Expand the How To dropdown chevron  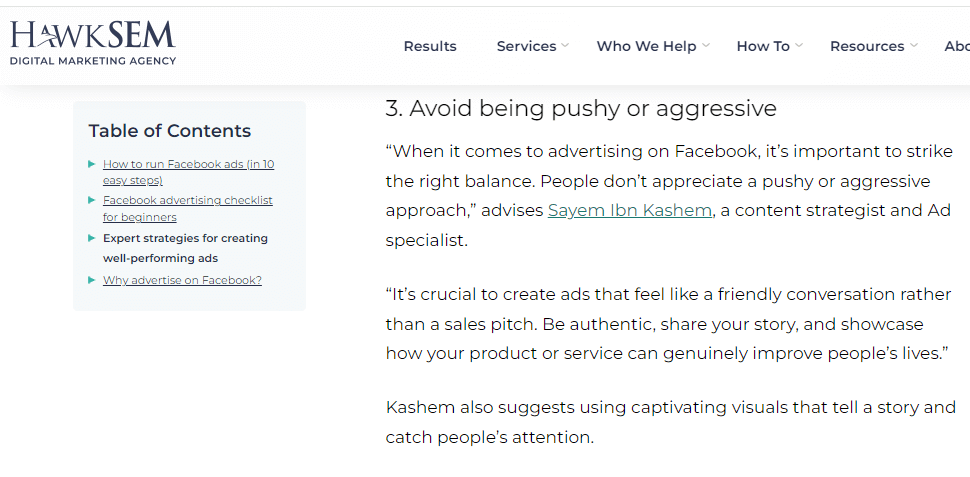coord(799,45)
